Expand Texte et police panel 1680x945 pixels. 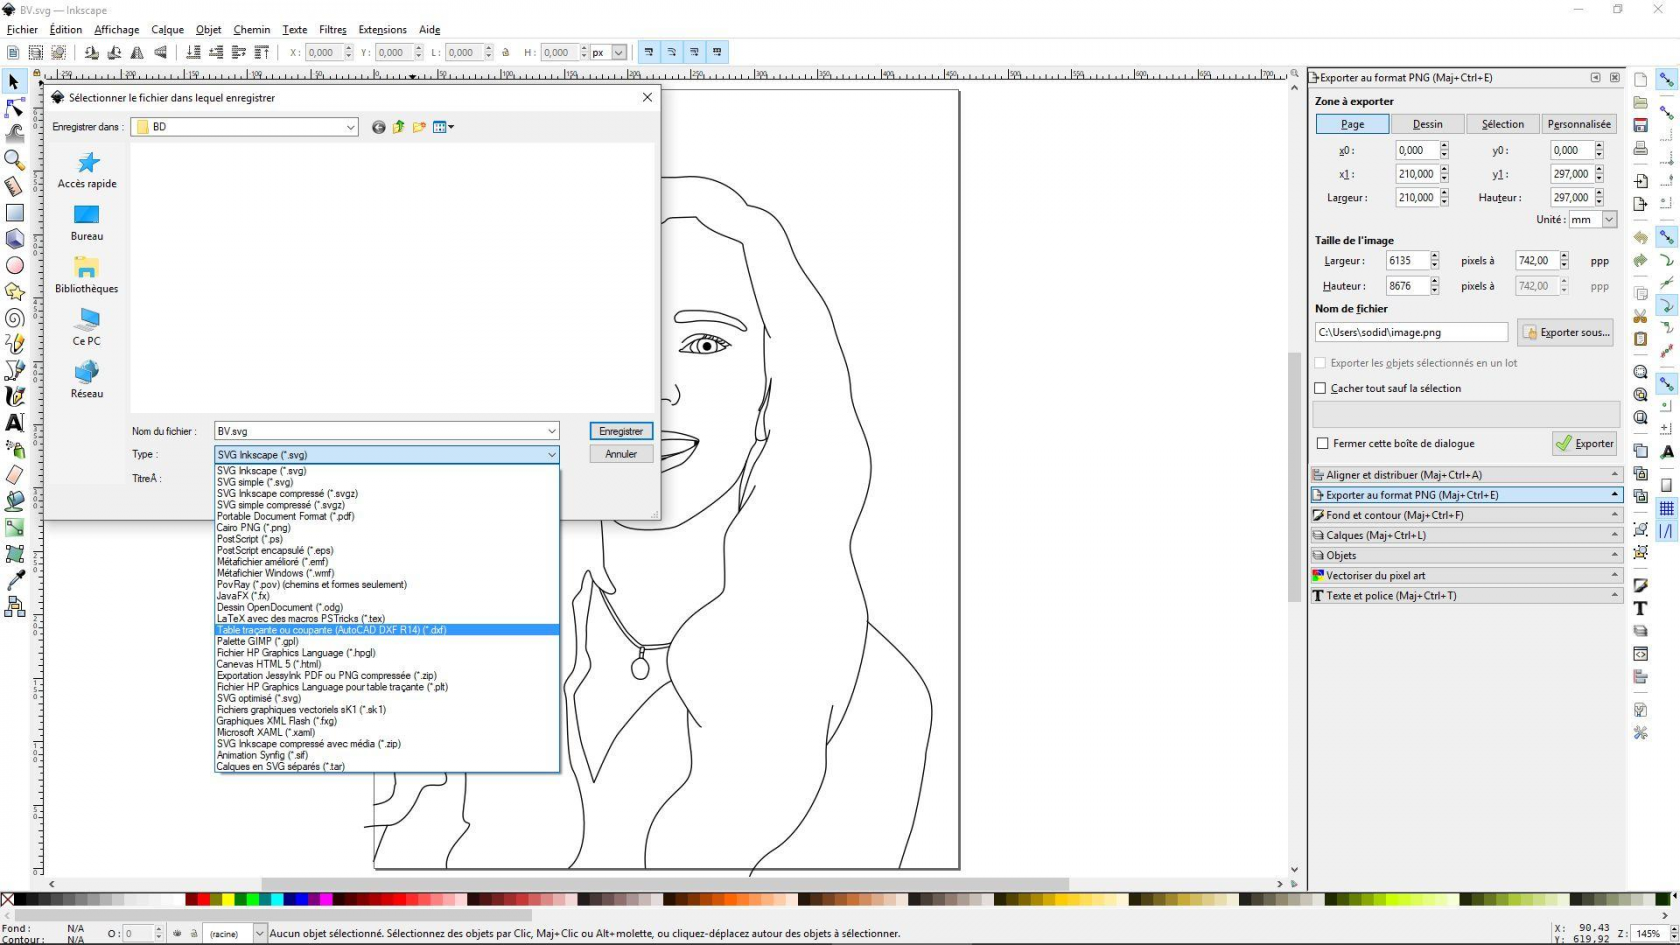pos(1466,595)
